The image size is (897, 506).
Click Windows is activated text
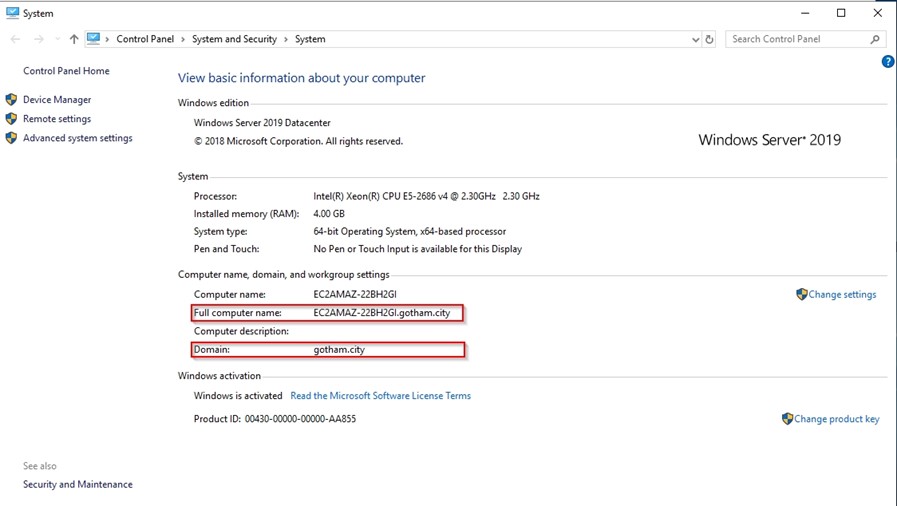[x=238, y=396]
